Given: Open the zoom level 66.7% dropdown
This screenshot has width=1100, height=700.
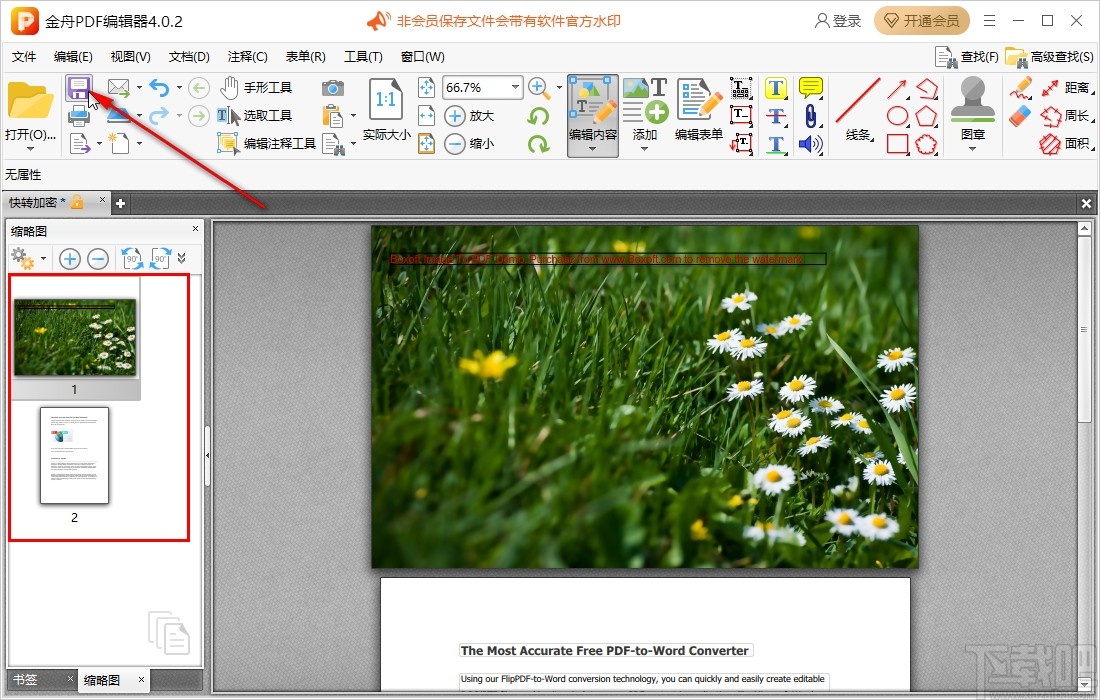Looking at the screenshot, I should pos(516,87).
